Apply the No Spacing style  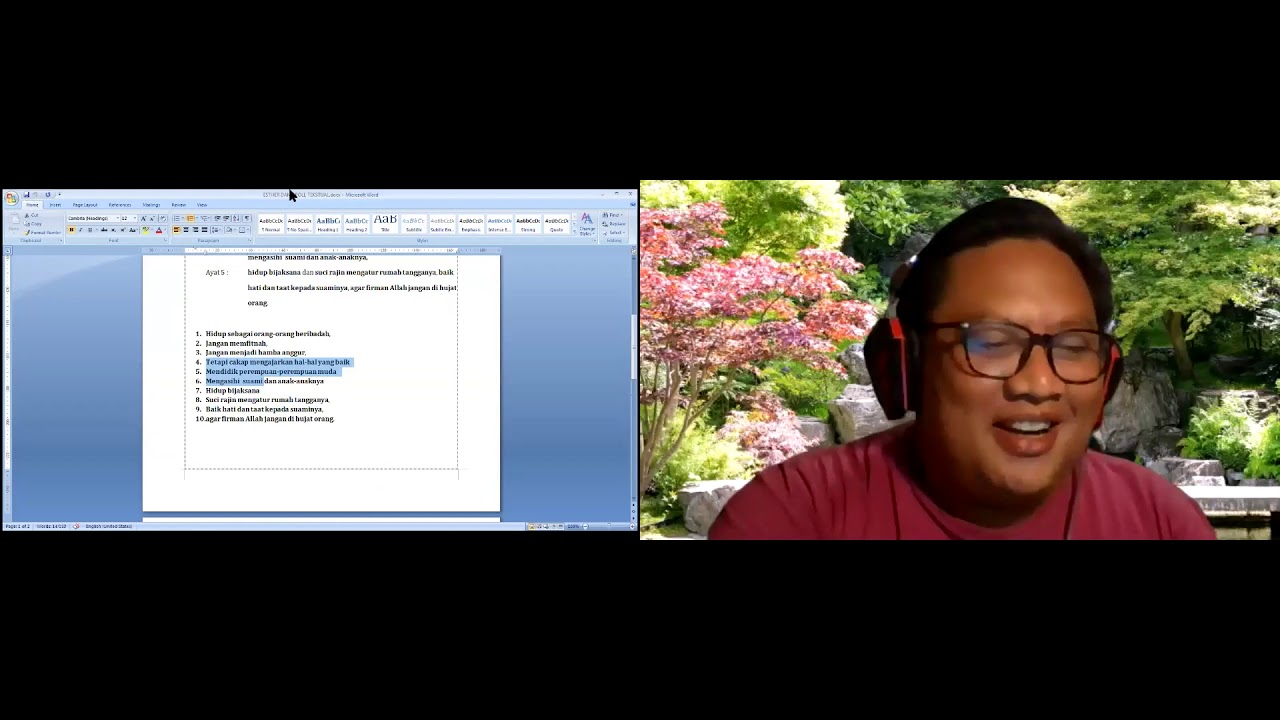click(299, 225)
